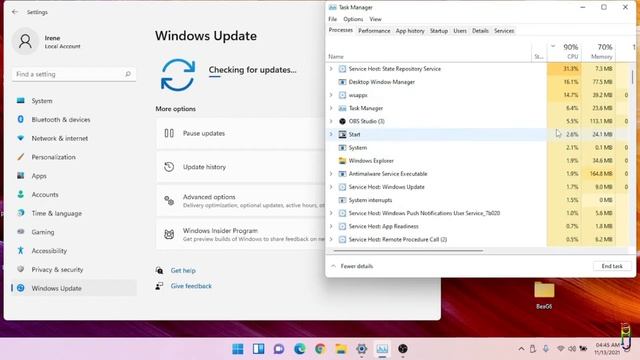640x360 pixels.
Task: Click the End task button
Action: tap(612, 266)
